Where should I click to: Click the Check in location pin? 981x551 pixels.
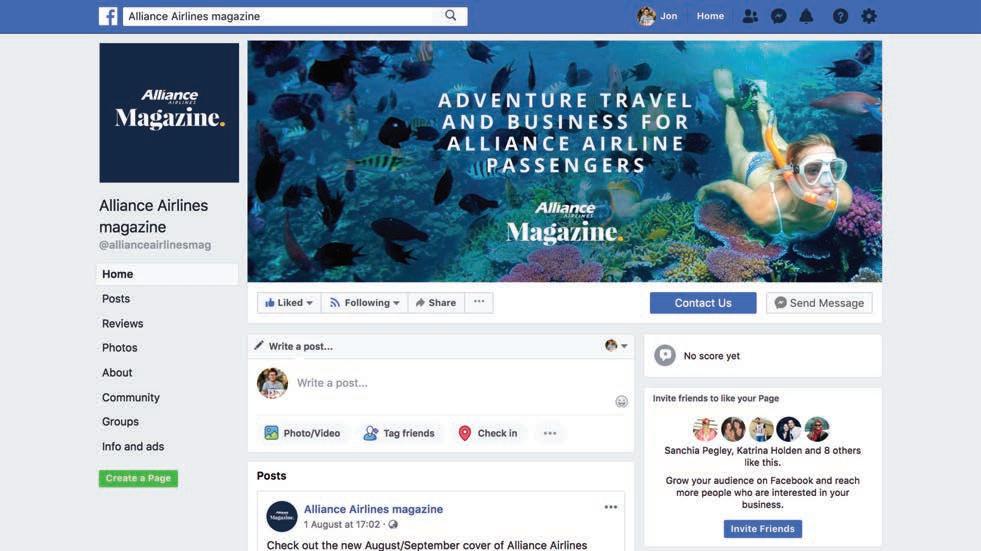(464, 433)
